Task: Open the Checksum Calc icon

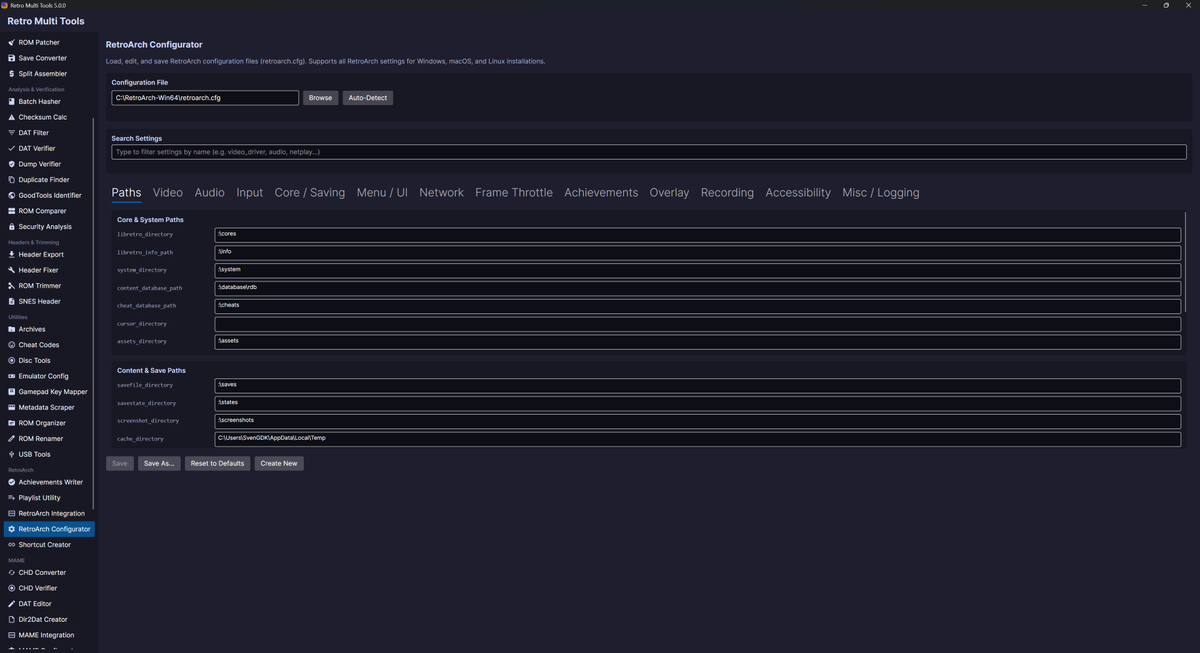Action: (12, 117)
